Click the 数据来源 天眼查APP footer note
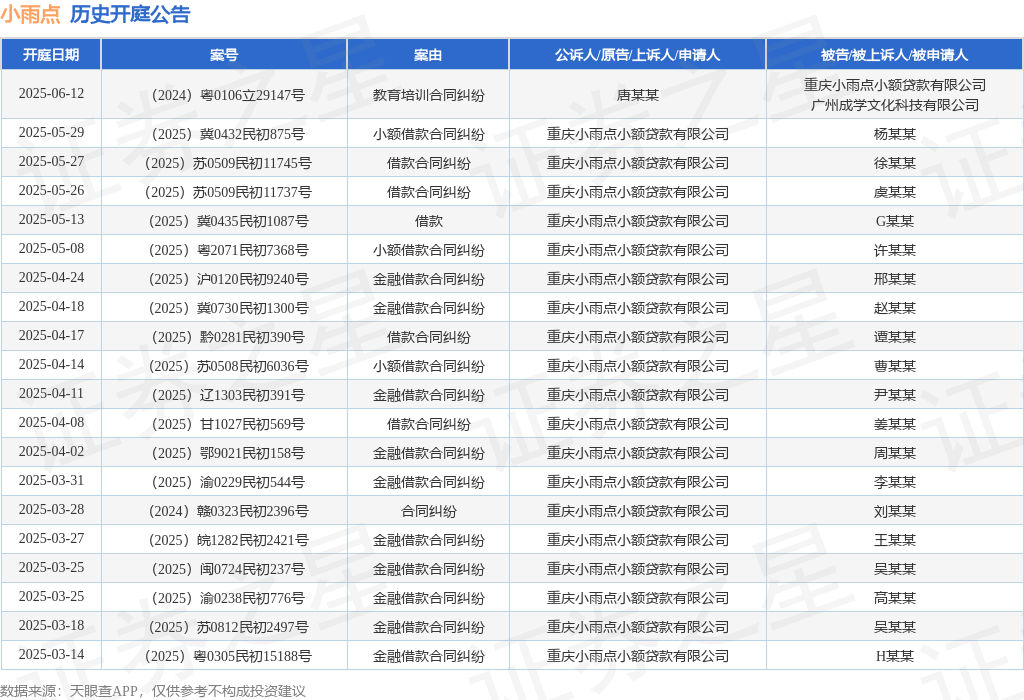The width and height of the screenshot is (1024, 700). [153, 691]
